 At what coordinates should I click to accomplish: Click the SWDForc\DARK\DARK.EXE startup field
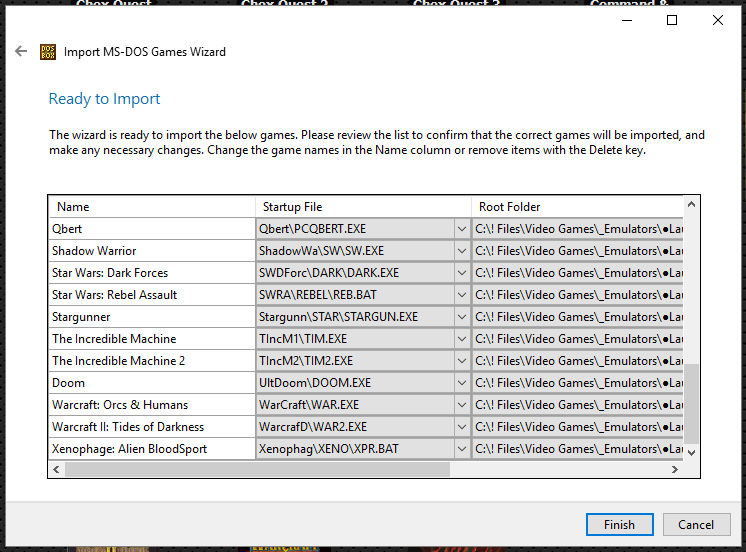tap(355, 273)
